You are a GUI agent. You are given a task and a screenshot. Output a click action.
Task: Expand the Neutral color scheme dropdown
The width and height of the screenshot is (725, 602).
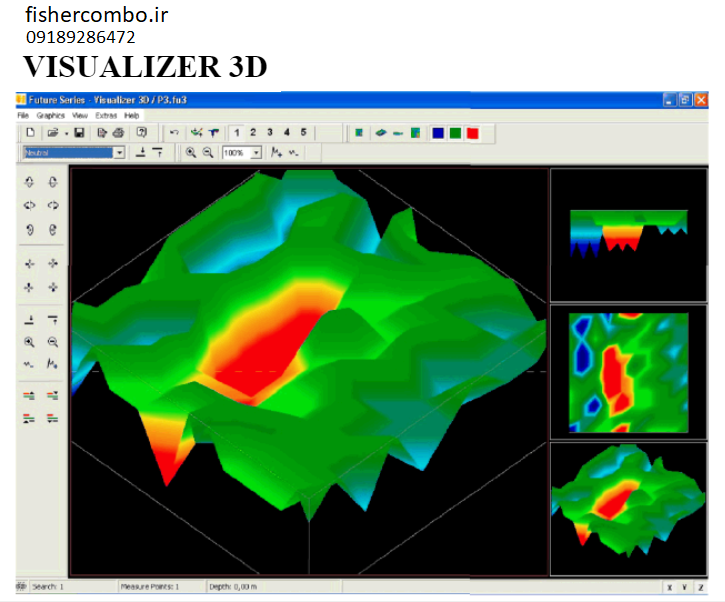[119, 153]
